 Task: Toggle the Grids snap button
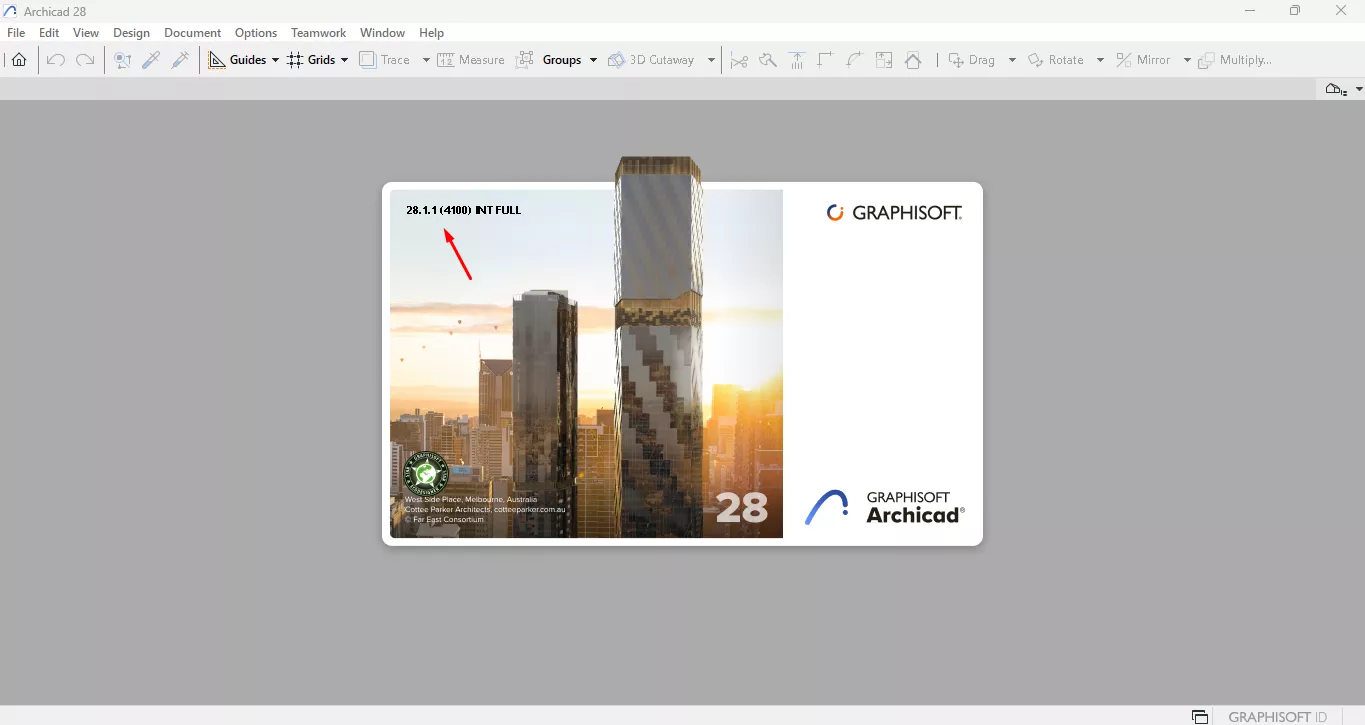pyautogui.click(x=311, y=60)
